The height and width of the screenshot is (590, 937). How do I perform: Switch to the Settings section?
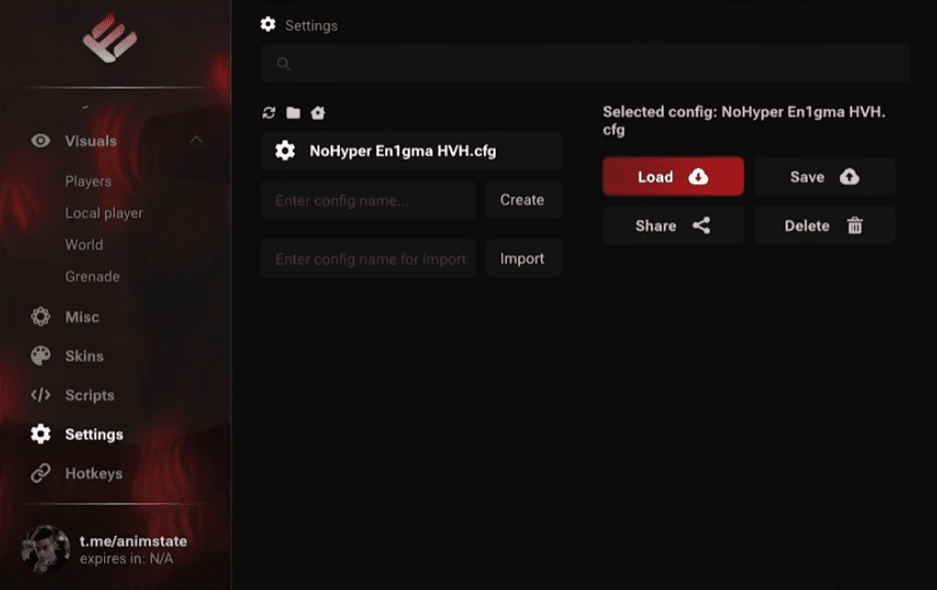93,434
